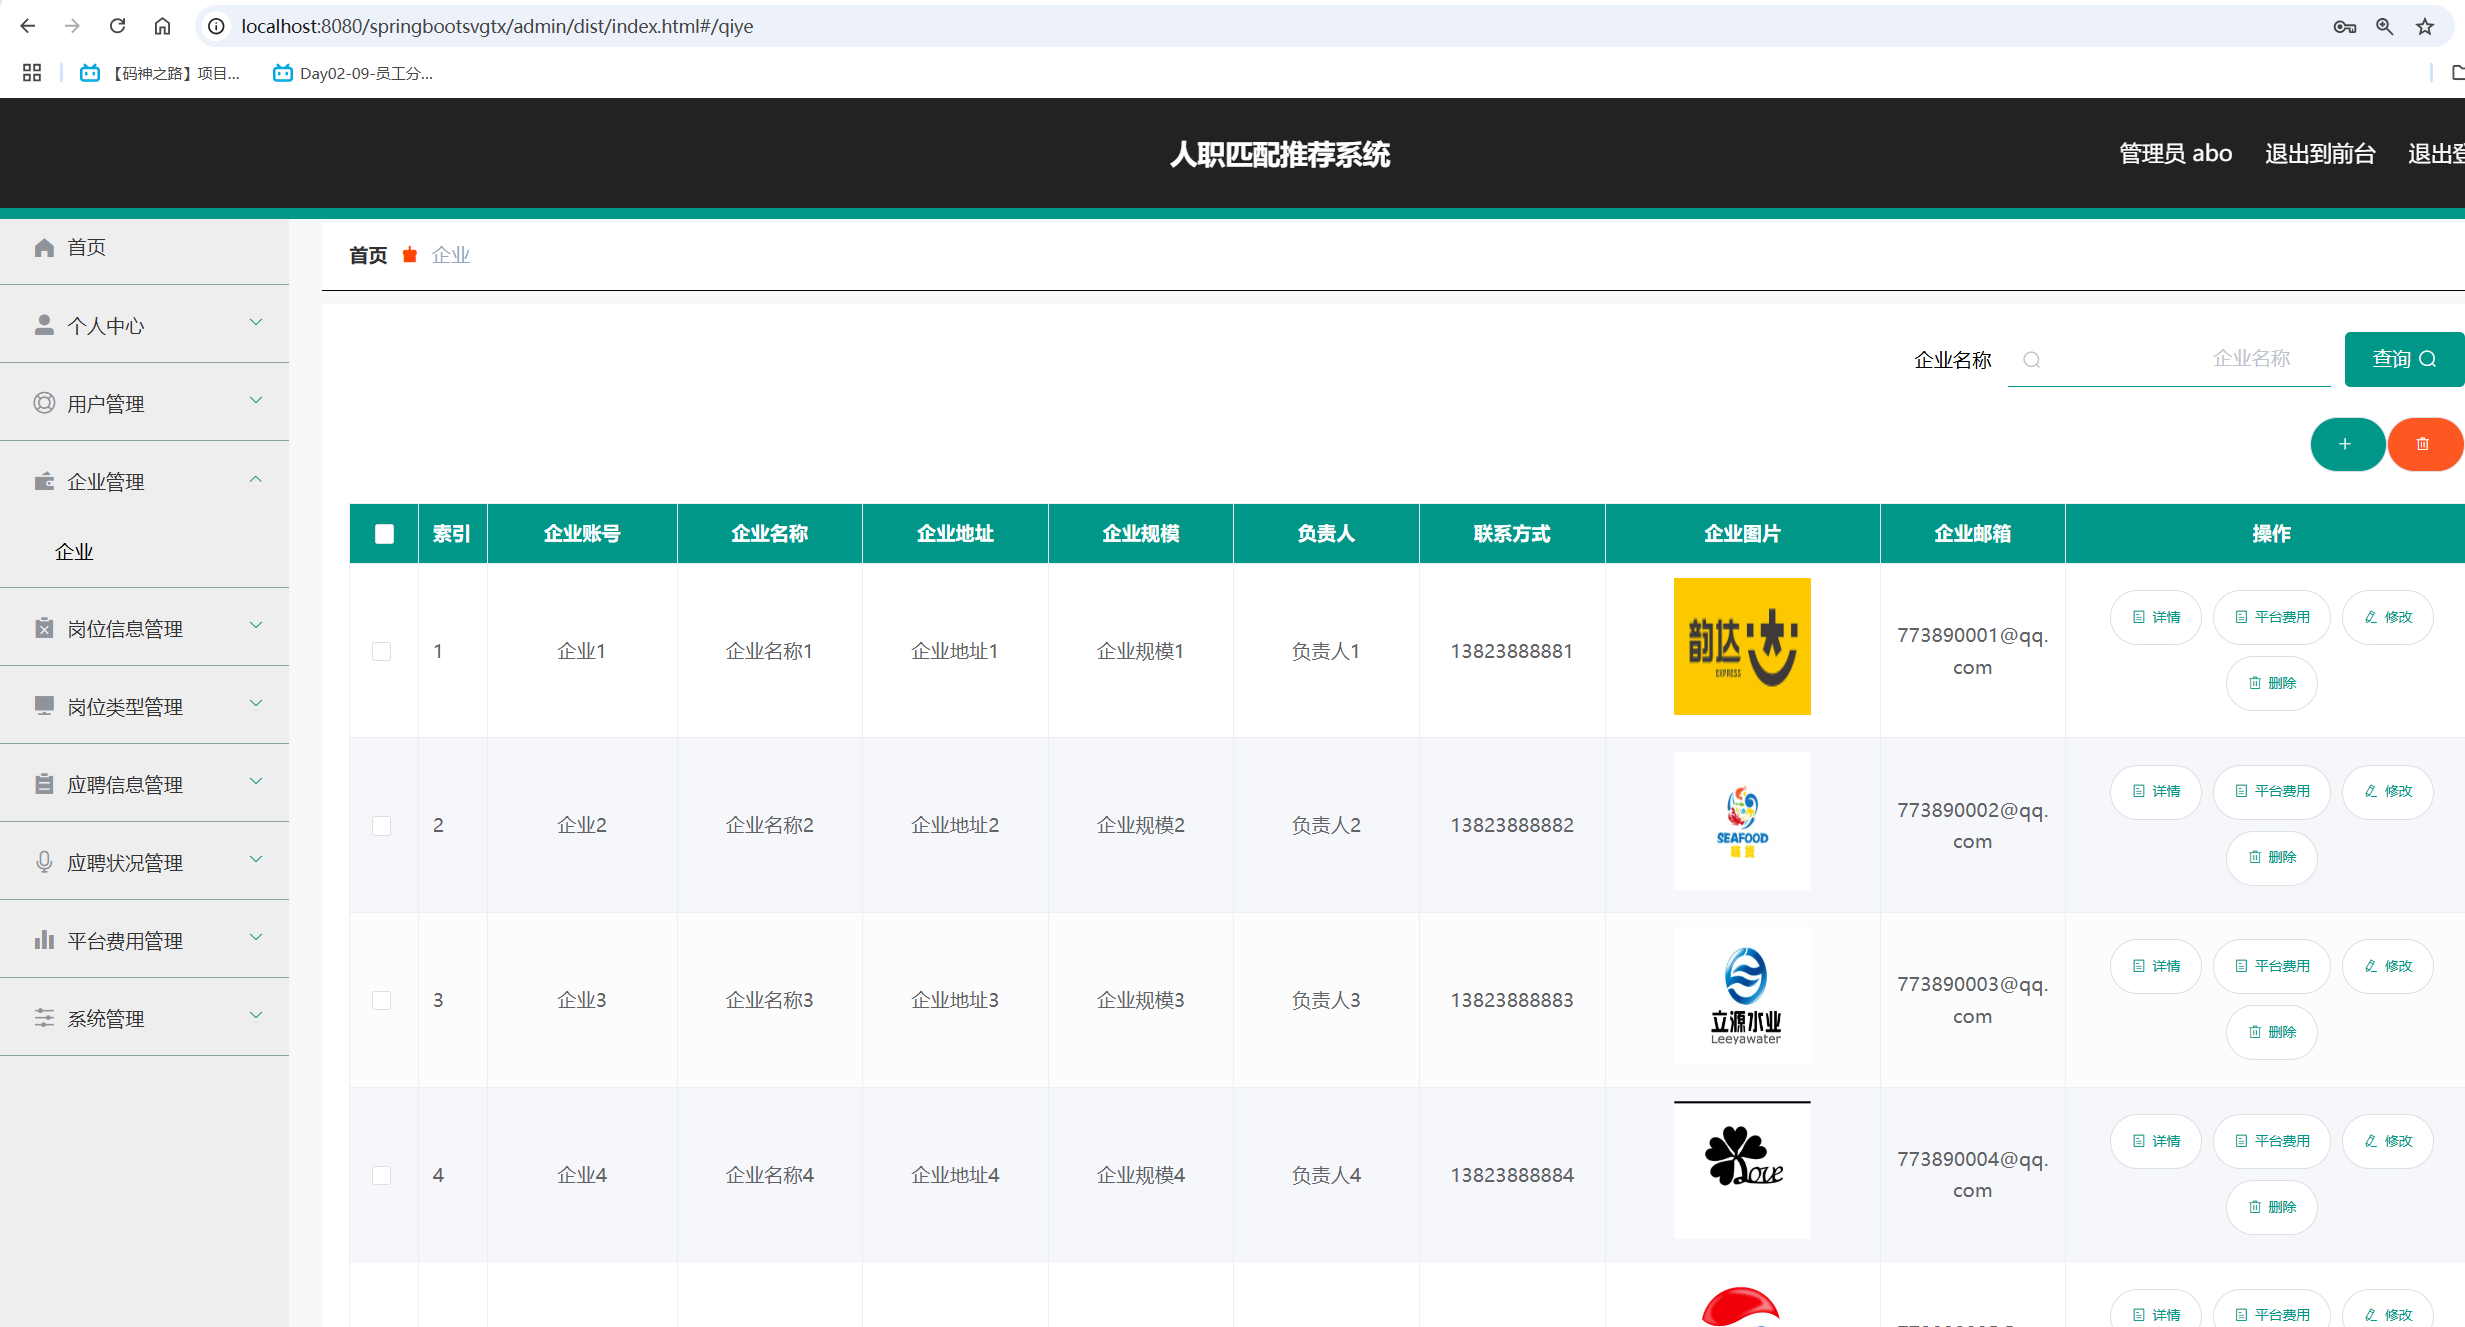The height and width of the screenshot is (1327, 2465).
Task: Click the search icon inside 企业名称 field
Action: click(2031, 360)
